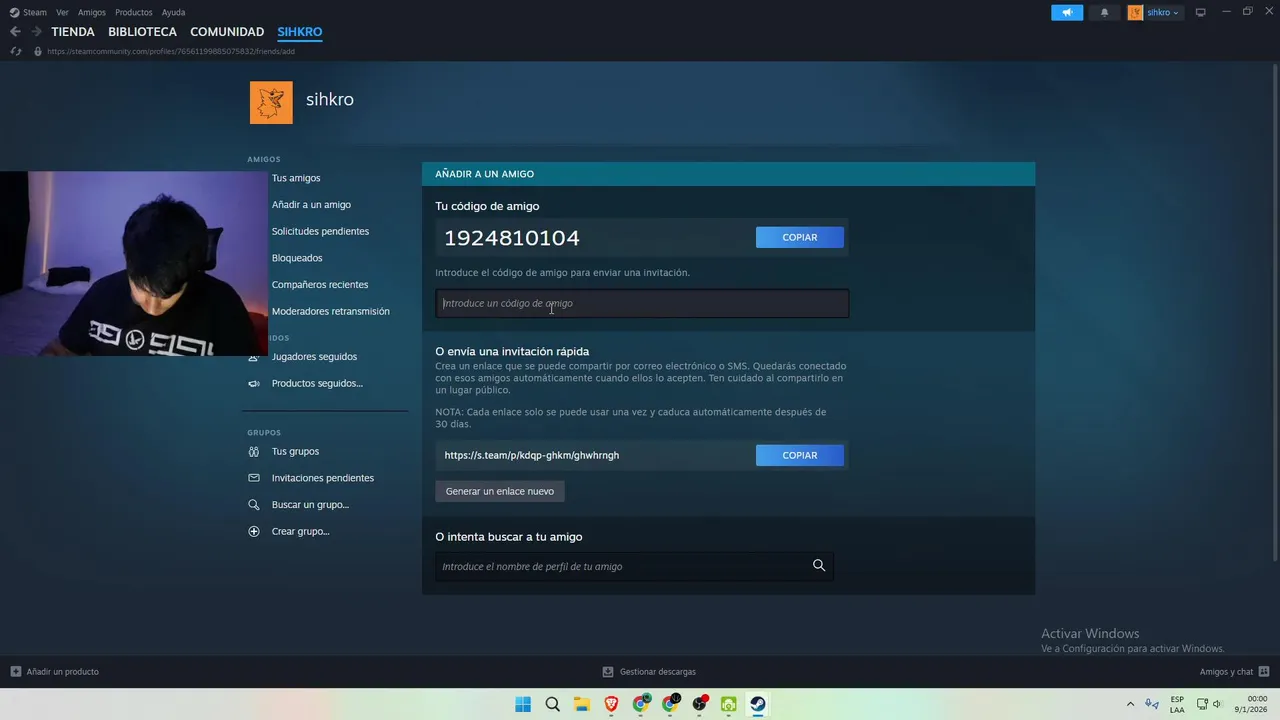
Task: Select the SIHKRO profile tab
Action: pos(300,32)
